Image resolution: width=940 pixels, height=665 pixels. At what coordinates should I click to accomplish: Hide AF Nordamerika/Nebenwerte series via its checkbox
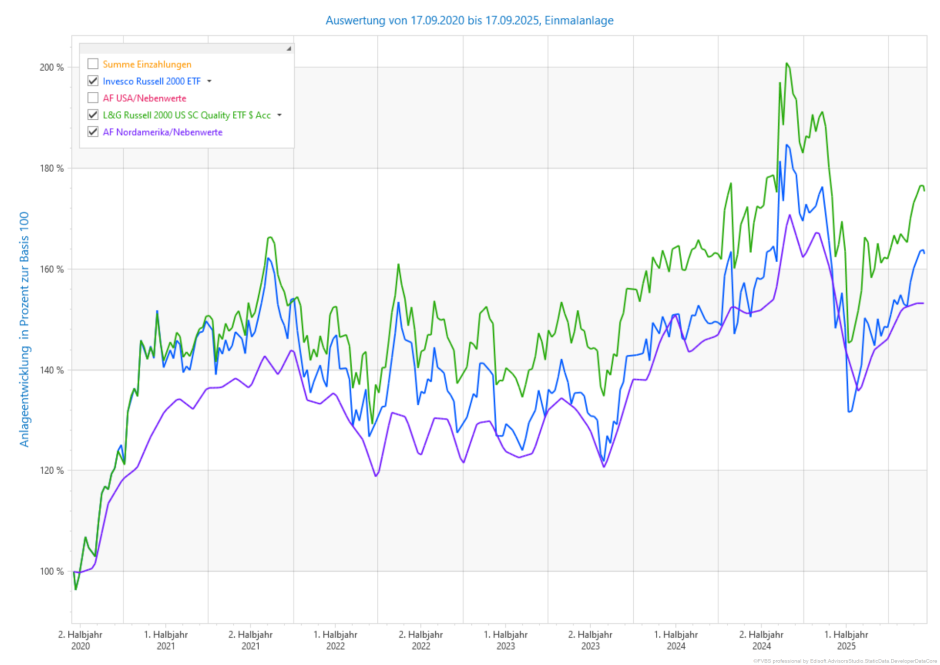[93, 132]
